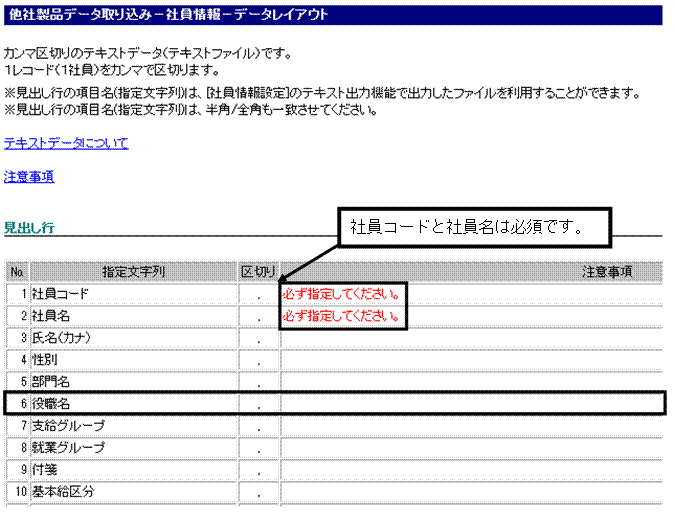Open the 注意事項 link

click(29, 177)
